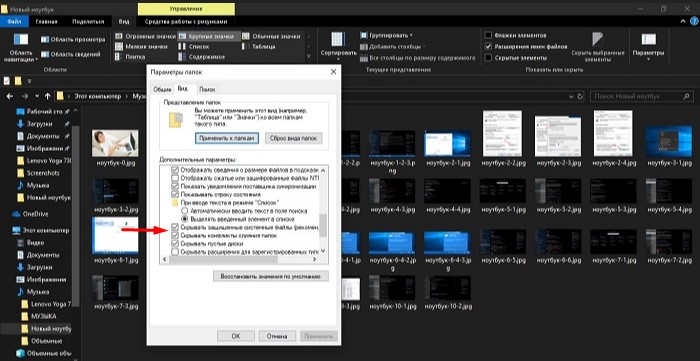Toggle the Скрытые элементы checkbox
The image size is (700, 361).
point(488,58)
